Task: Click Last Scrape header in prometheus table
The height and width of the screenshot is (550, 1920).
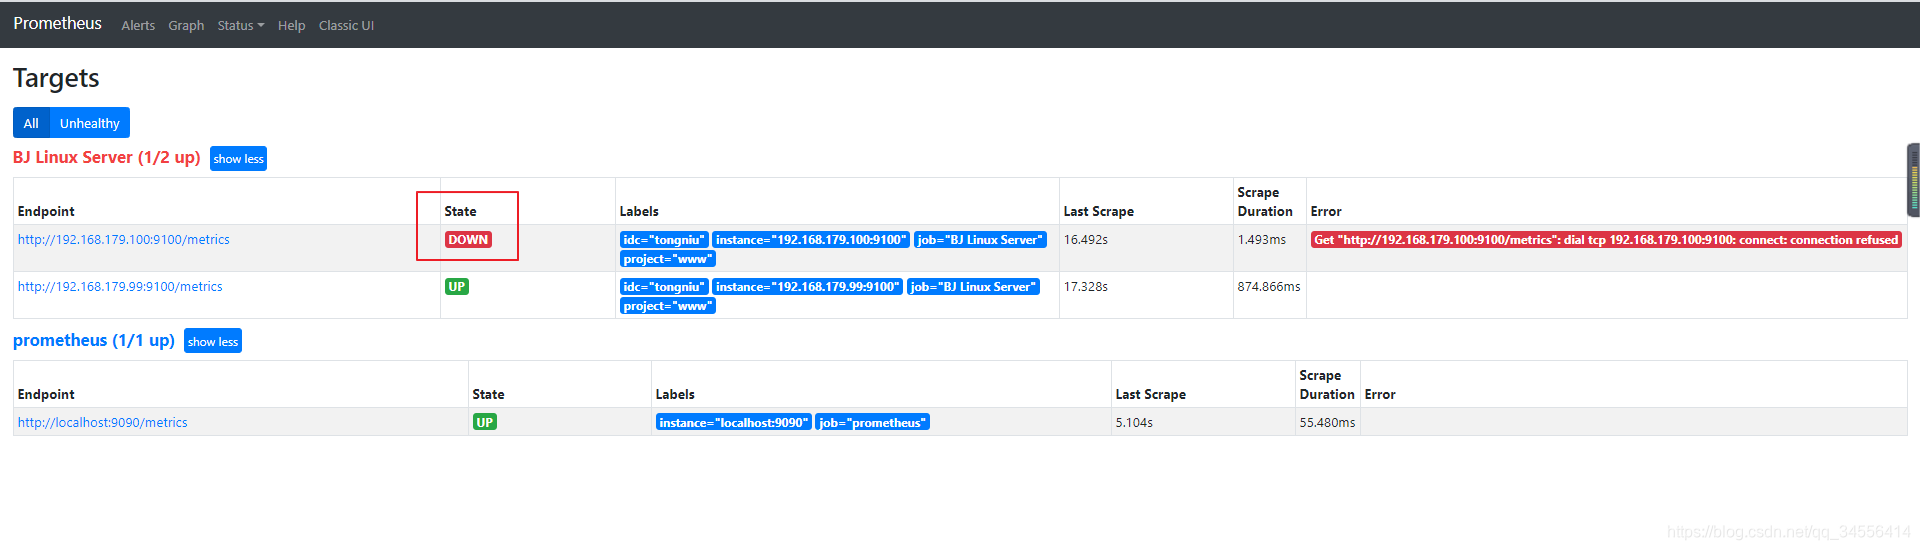Action: (1151, 394)
